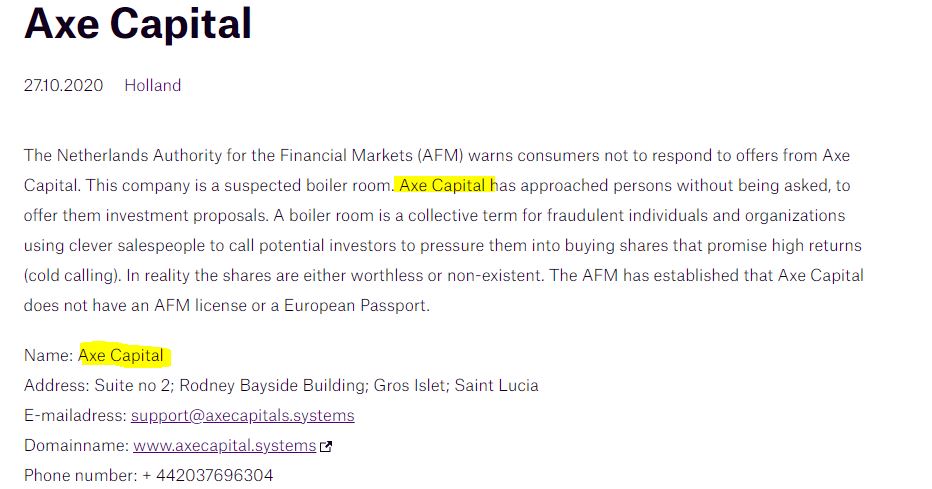Click the support@axecapitals.systems email link
The image size is (932, 489).
click(x=242, y=415)
